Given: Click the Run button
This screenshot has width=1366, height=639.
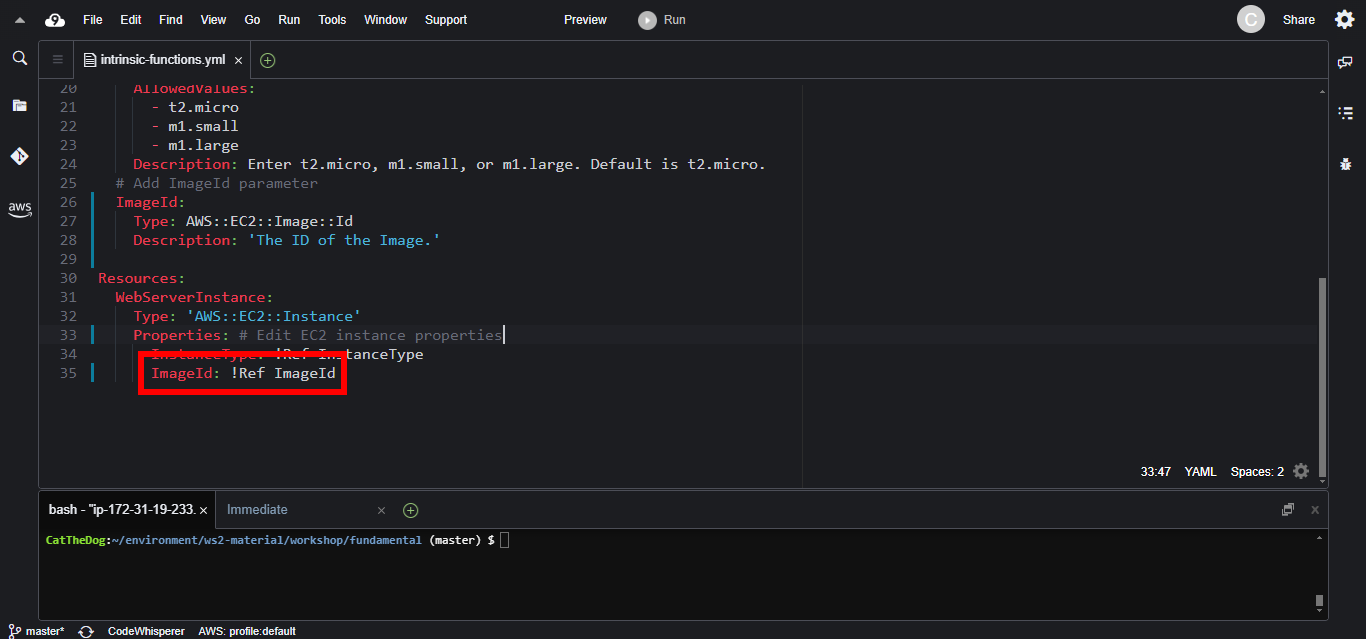Looking at the screenshot, I should (x=663, y=20).
